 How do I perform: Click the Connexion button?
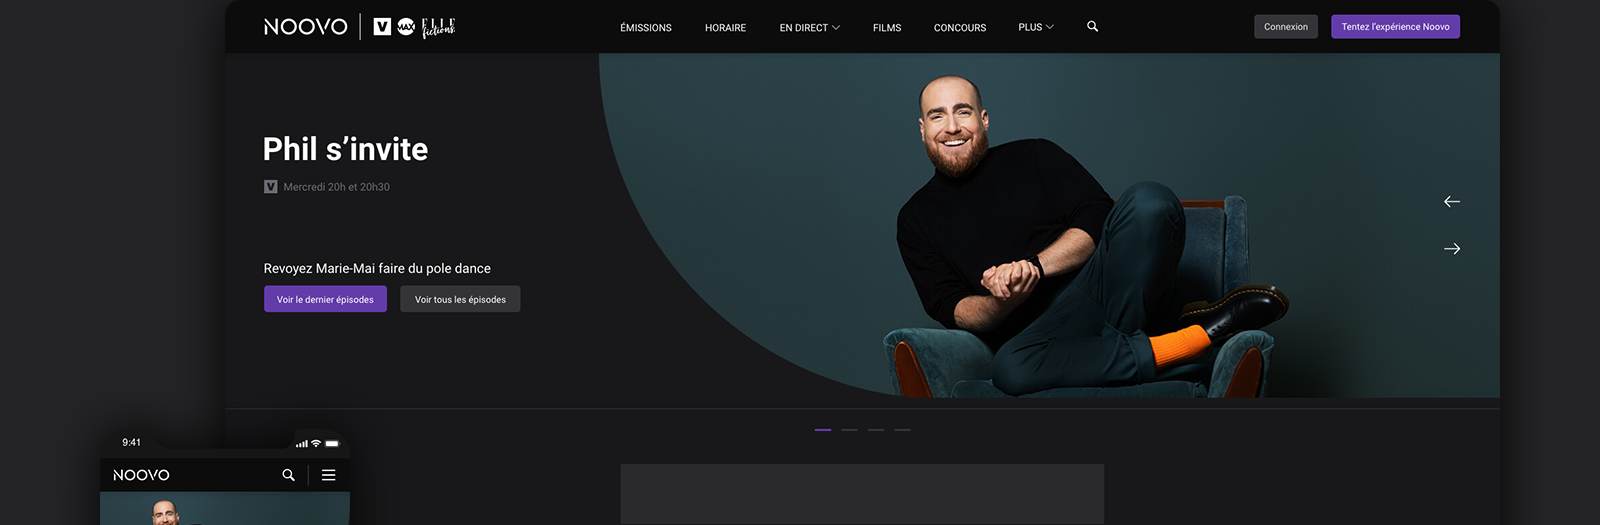1285,27
